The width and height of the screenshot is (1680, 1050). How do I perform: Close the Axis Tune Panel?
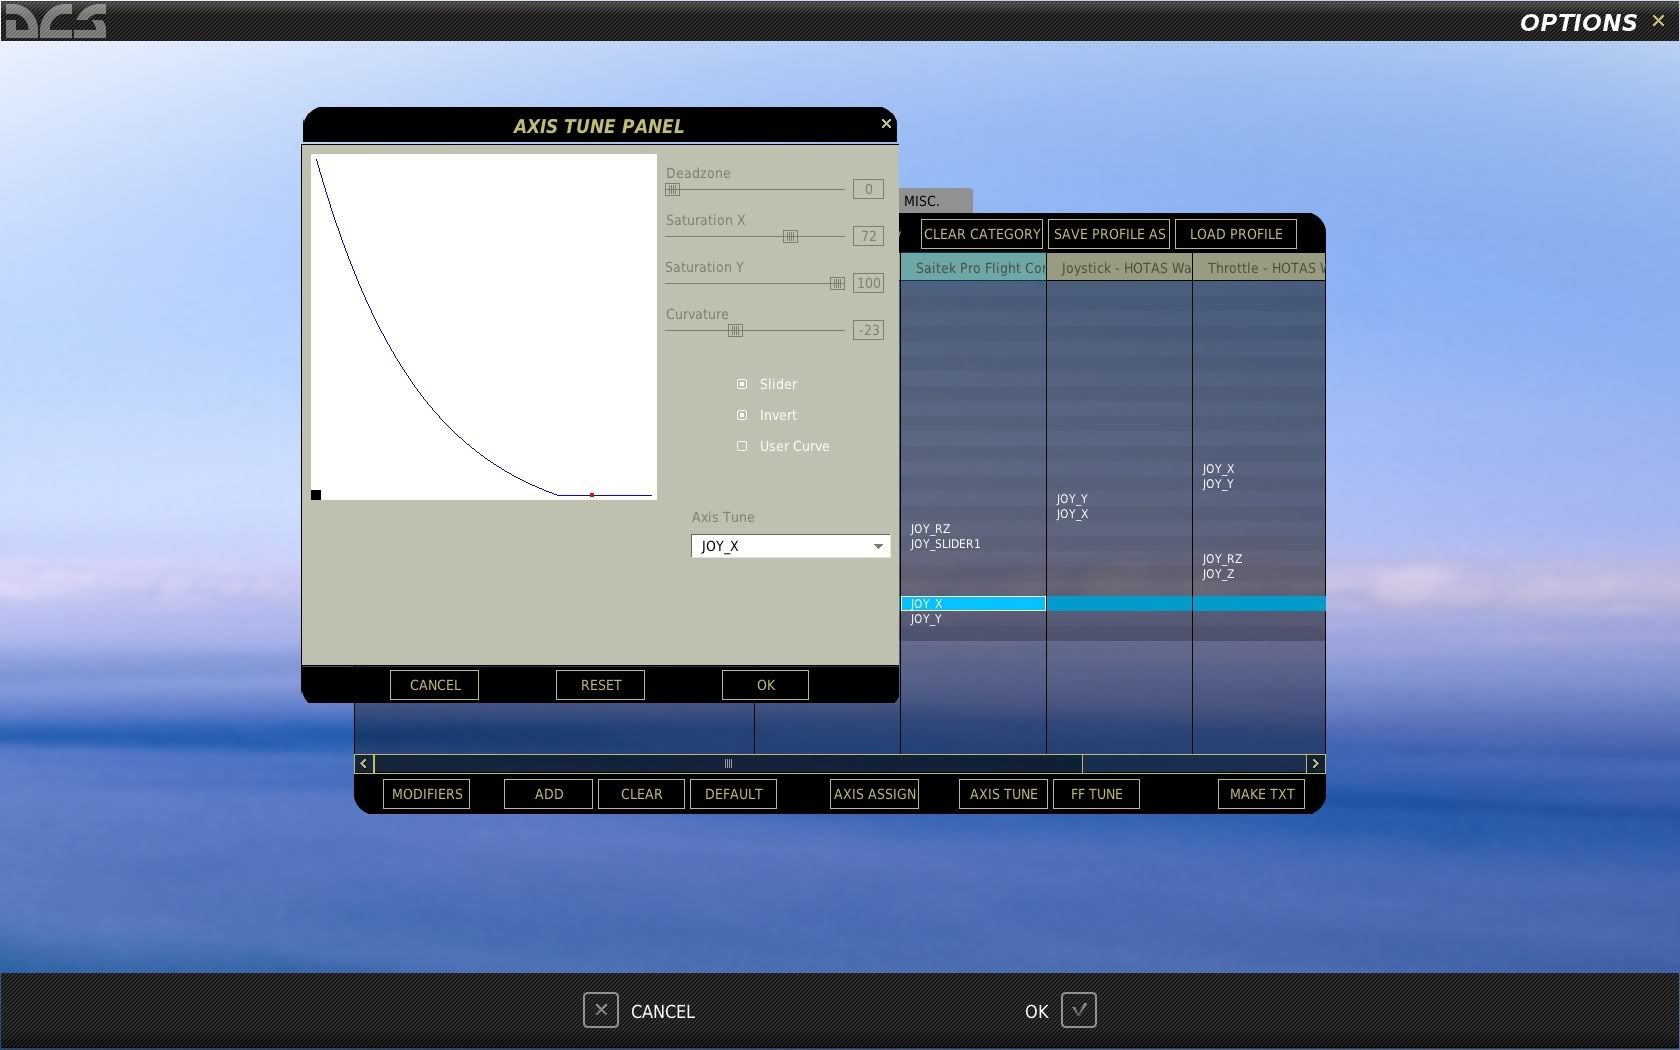[x=885, y=124]
